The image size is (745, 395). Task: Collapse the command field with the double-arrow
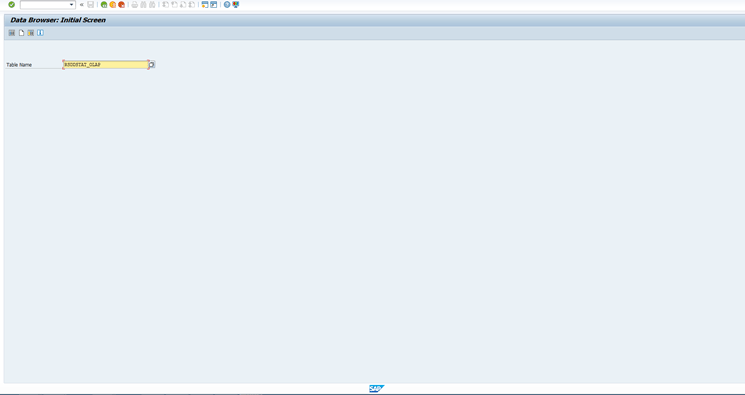point(82,5)
